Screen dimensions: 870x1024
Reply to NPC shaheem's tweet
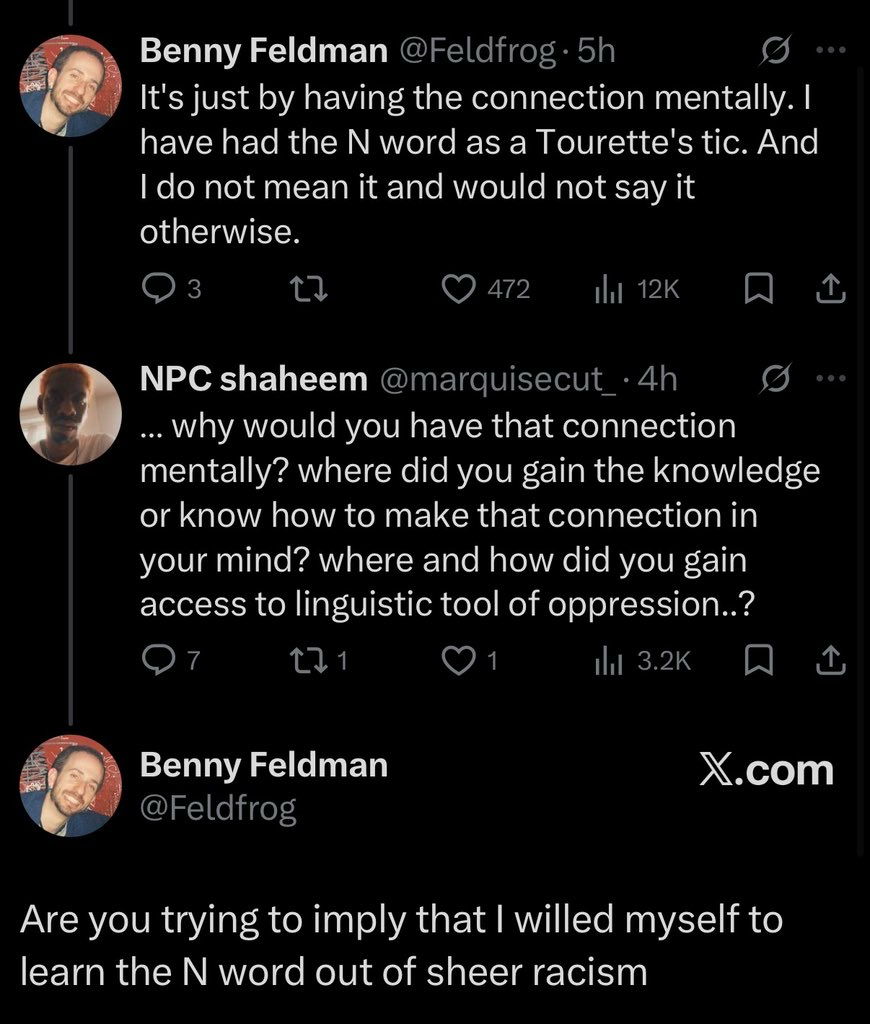[158, 661]
